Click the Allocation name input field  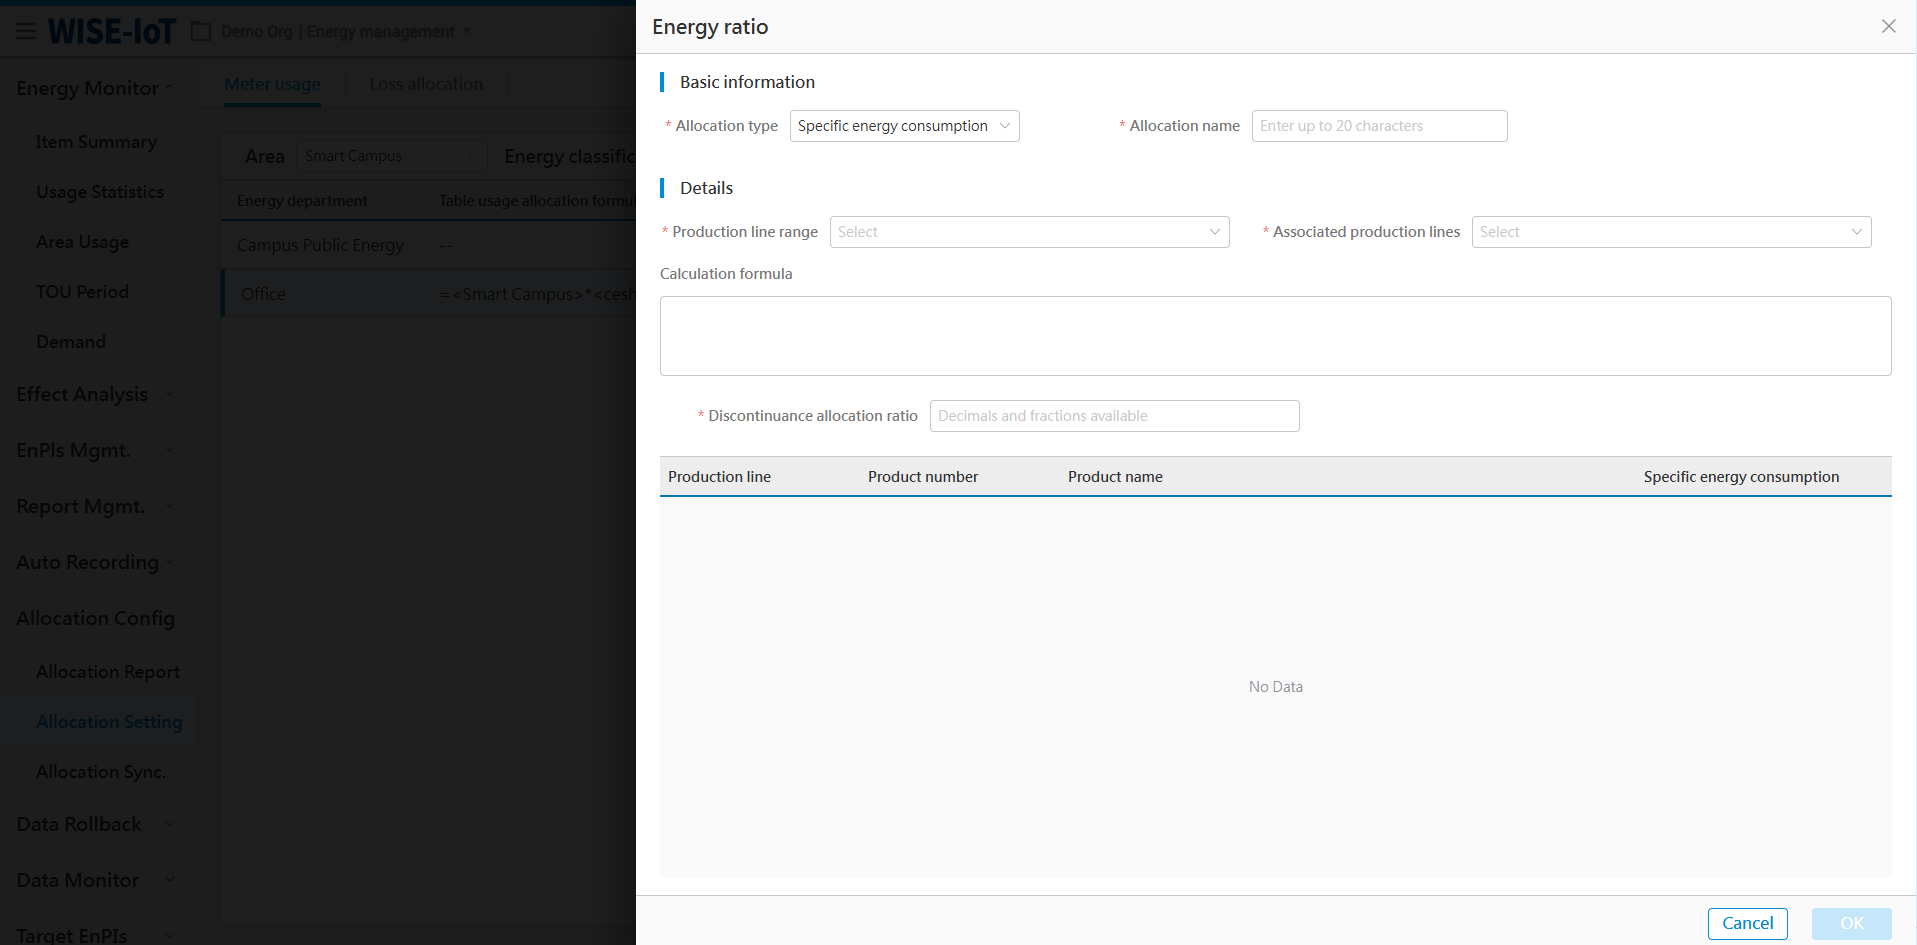(x=1378, y=126)
